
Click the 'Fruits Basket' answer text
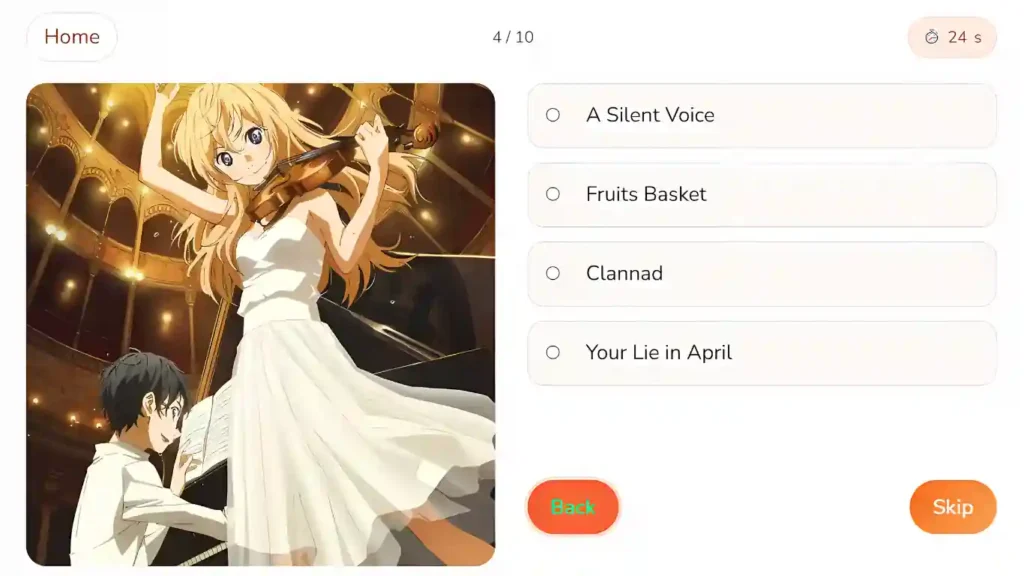[x=646, y=194]
